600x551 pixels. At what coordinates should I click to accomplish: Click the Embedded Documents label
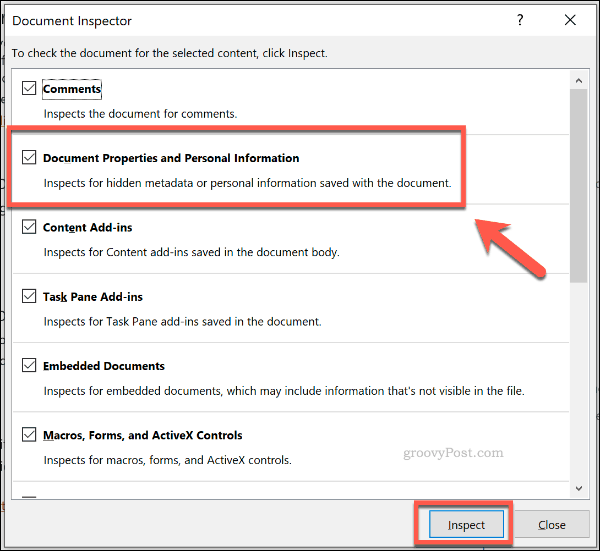tap(104, 366)
